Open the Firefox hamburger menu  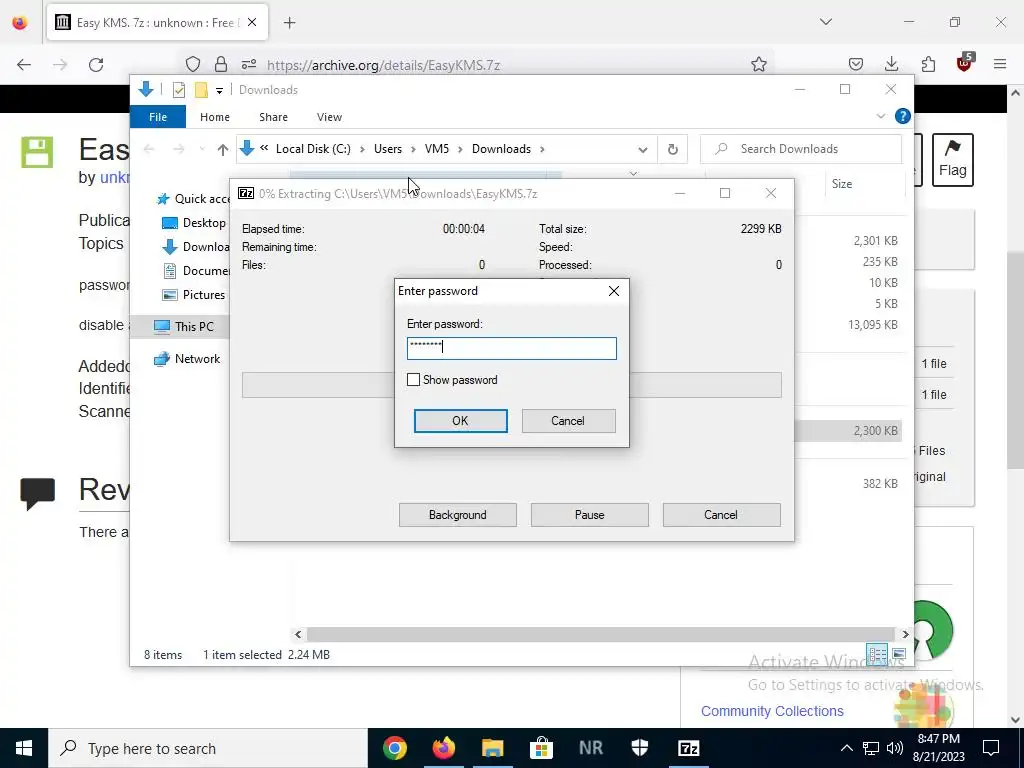click(1000, 64)
